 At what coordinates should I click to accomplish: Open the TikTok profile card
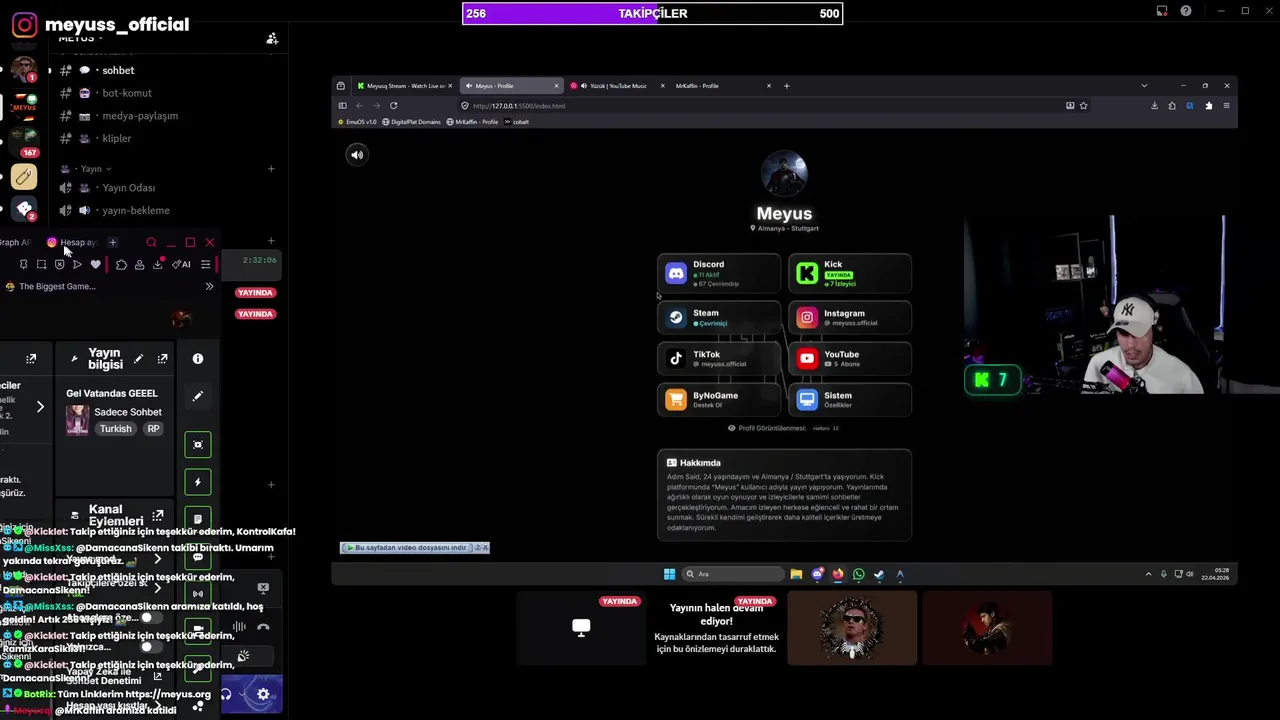[718, 358]
